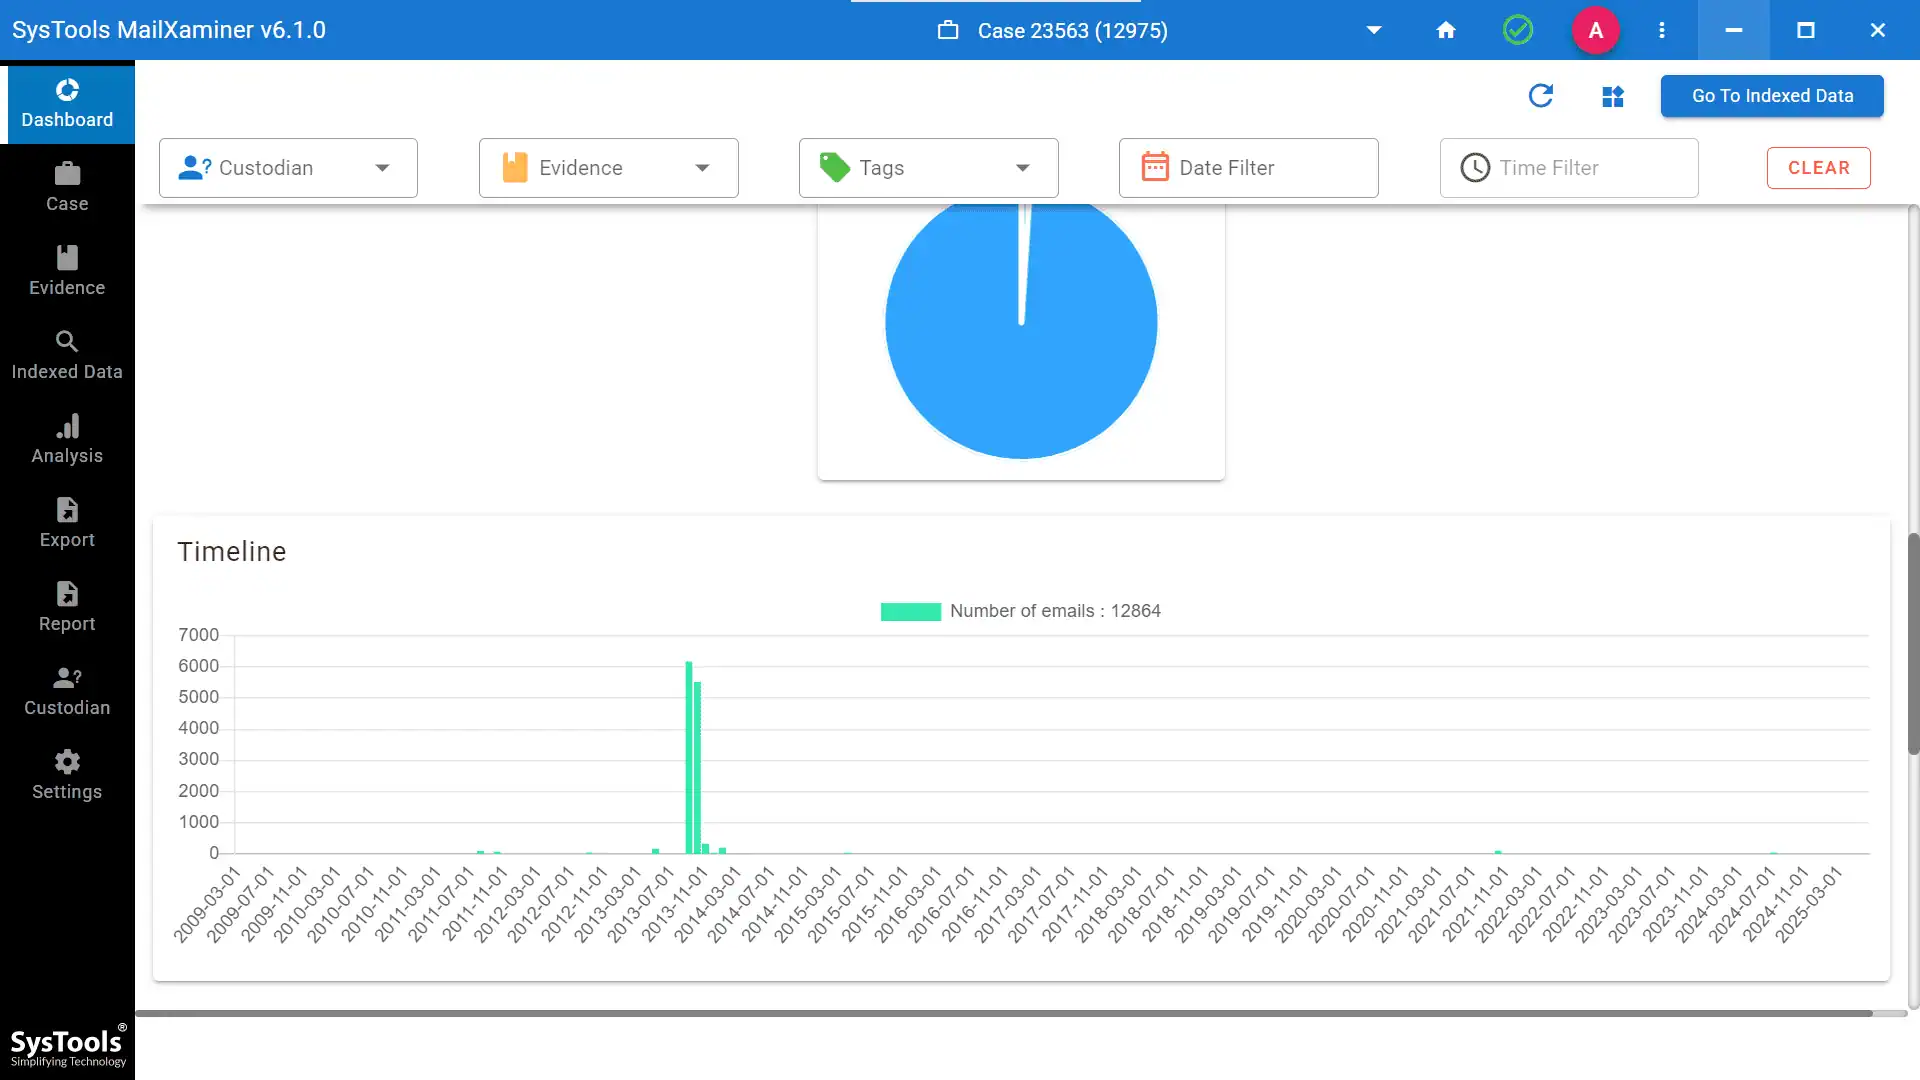Click the green checkmark status icon
Screen dimensions: 1920x1080
click(x=1518, y=30)
